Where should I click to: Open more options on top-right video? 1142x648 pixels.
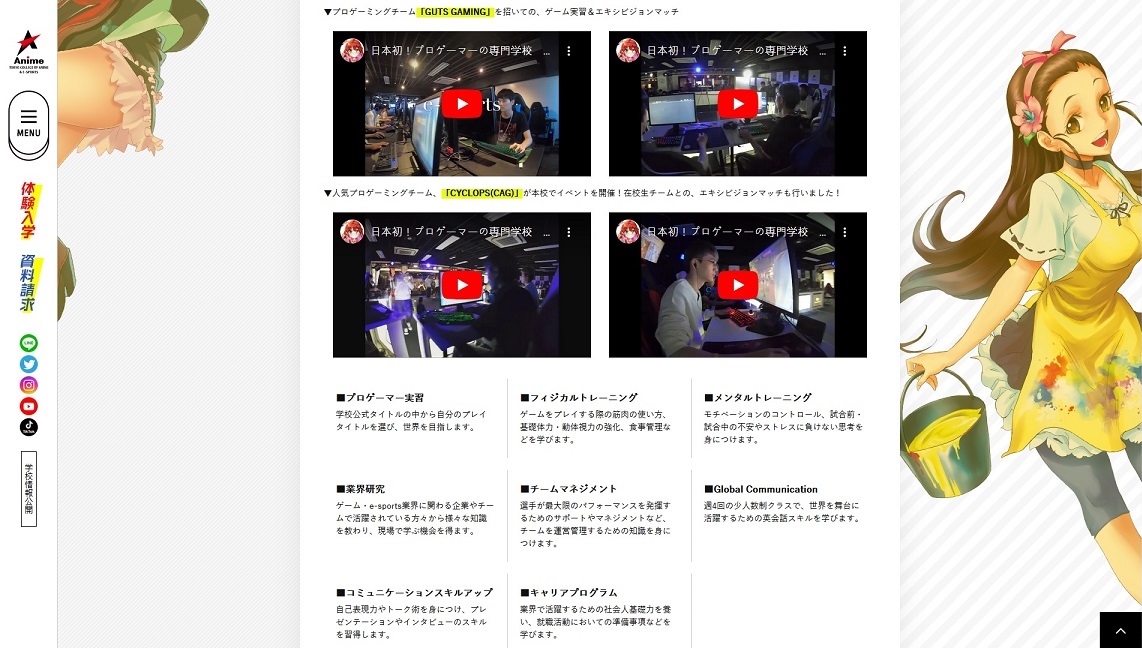pyautogui.click(x=845, y=51)
